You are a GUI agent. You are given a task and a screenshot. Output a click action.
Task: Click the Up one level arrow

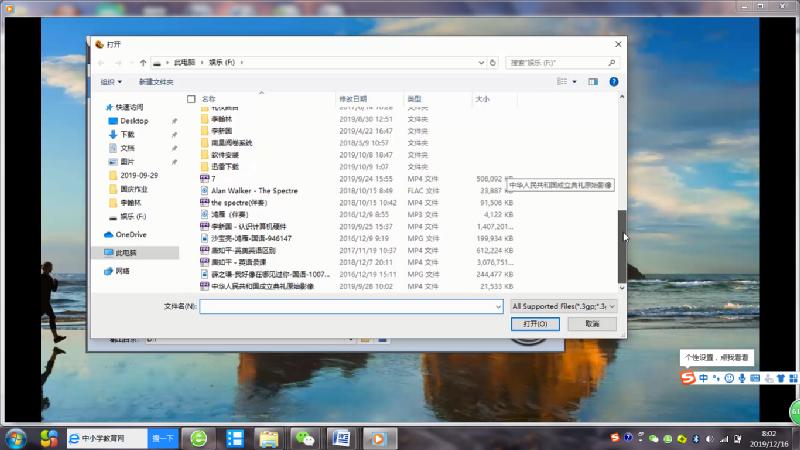[143, 62]
